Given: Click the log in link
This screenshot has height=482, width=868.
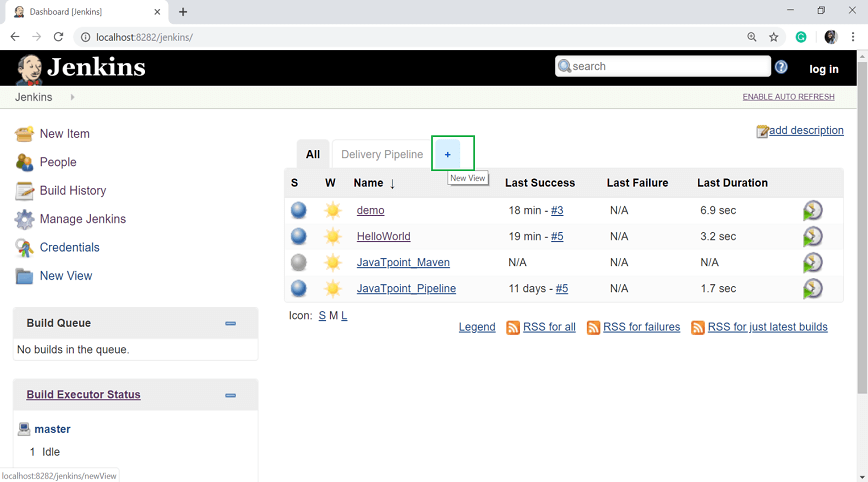Looking at the screenshot, I should 824,69.
